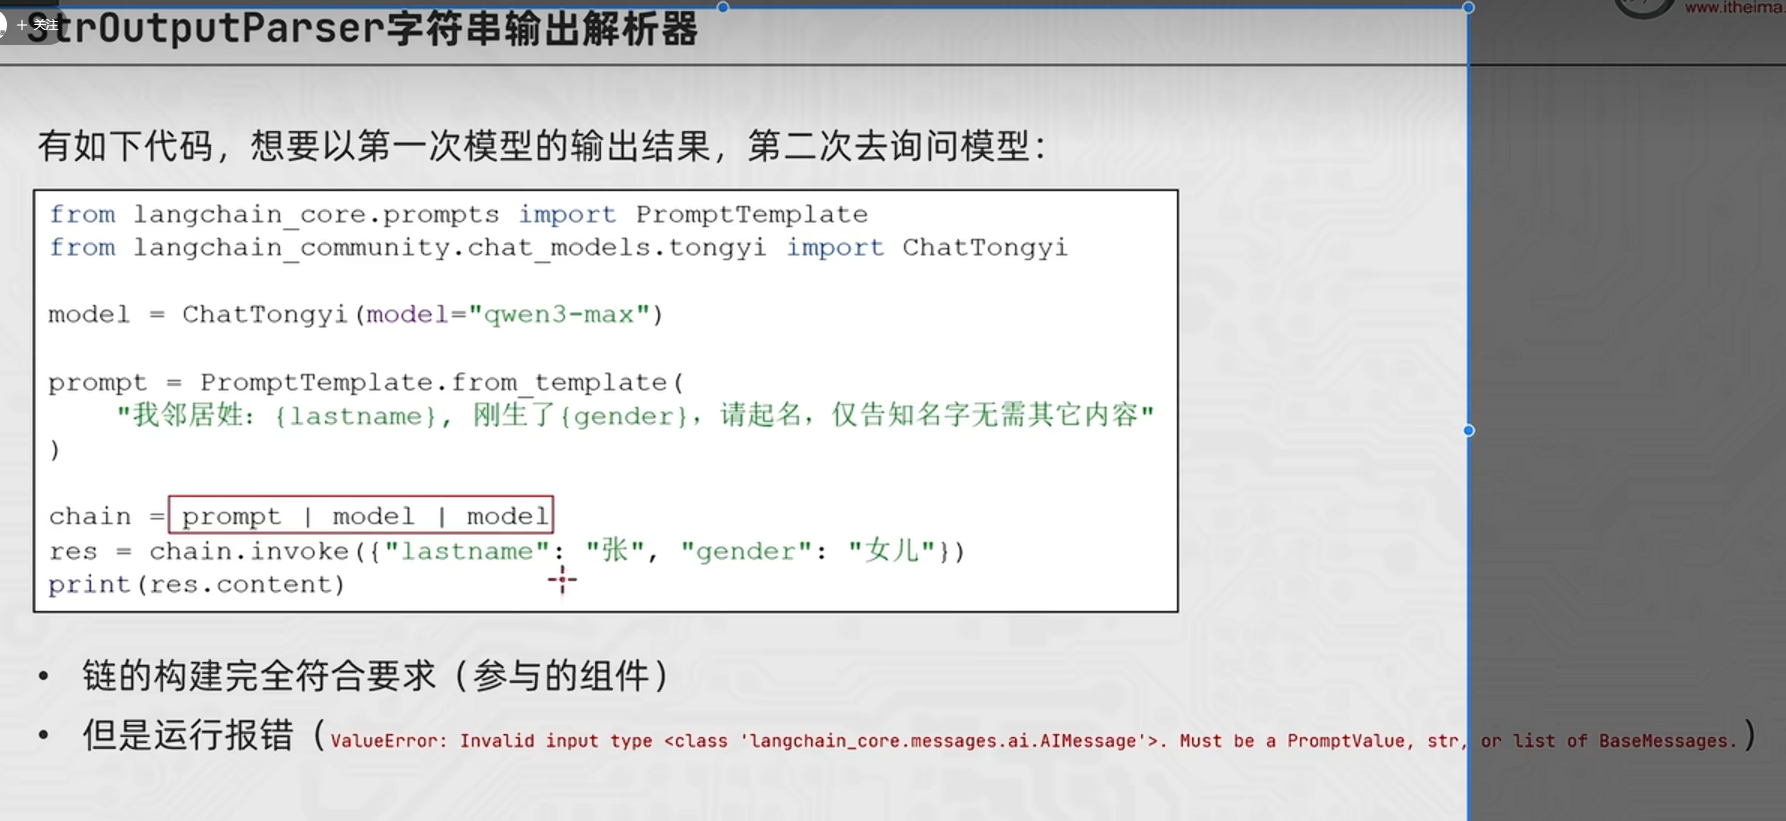Click the code line importing PromptTemplate

coord(459,214)
